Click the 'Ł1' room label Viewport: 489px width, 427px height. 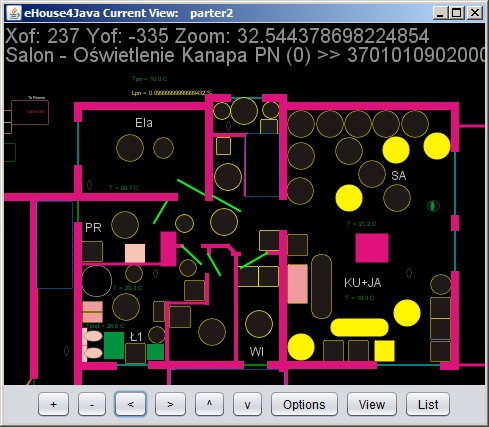coord(136,337)
